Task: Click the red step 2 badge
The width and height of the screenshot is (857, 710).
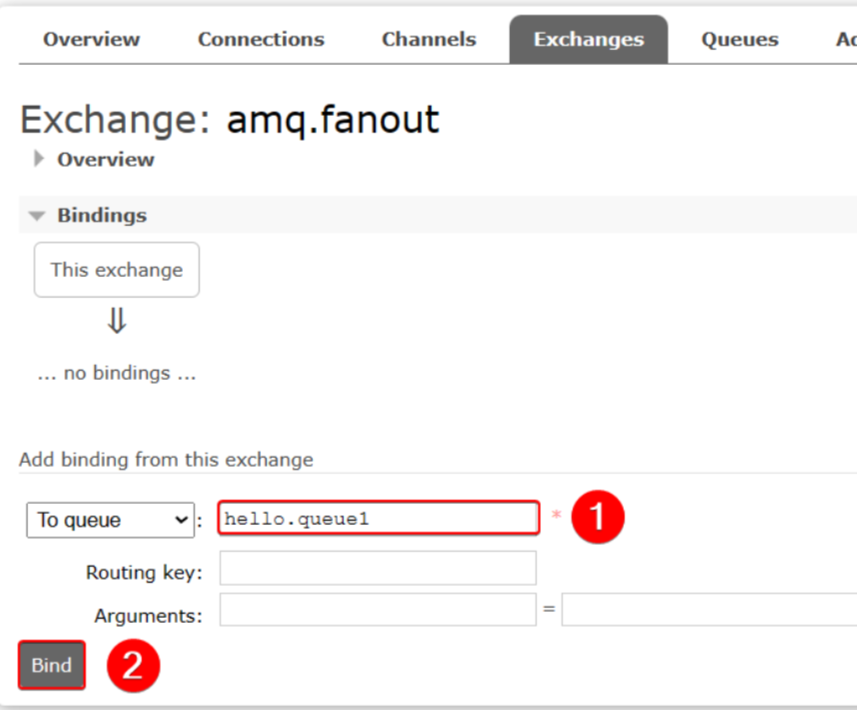Action: (x=133, y=666)
